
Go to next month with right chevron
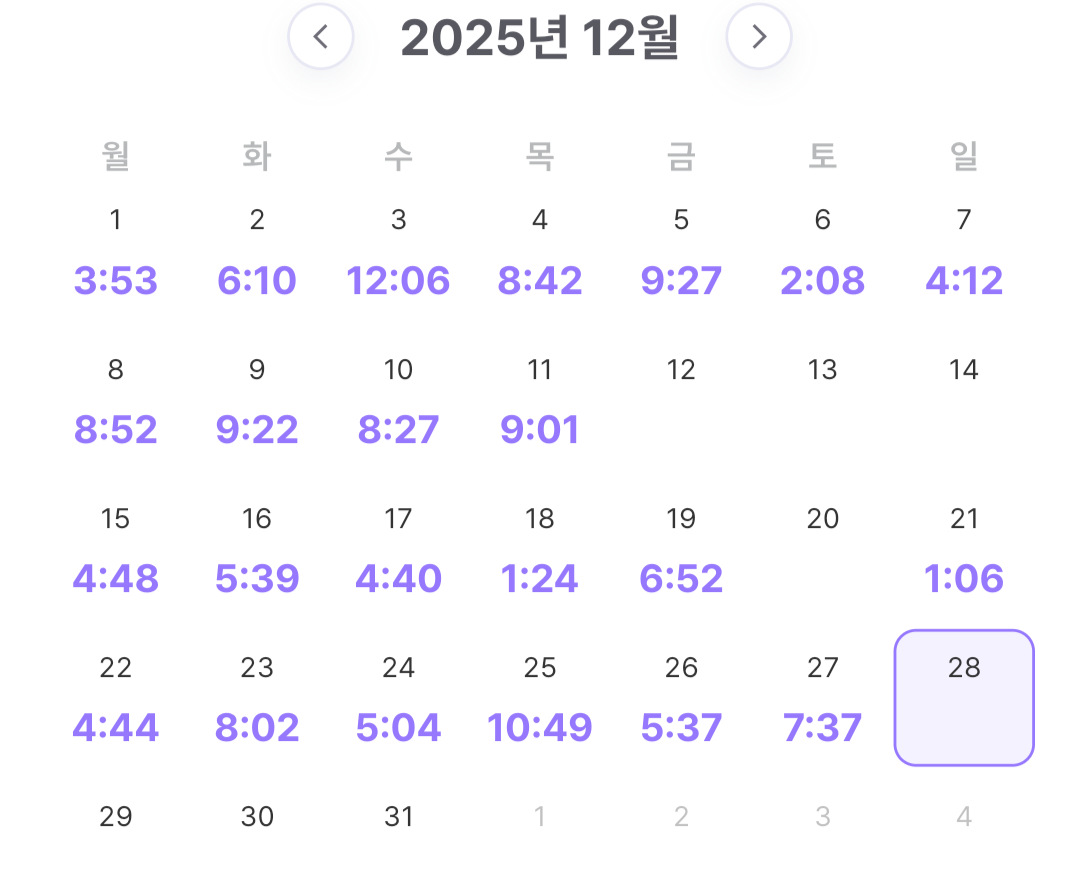(x=759, y=37)
